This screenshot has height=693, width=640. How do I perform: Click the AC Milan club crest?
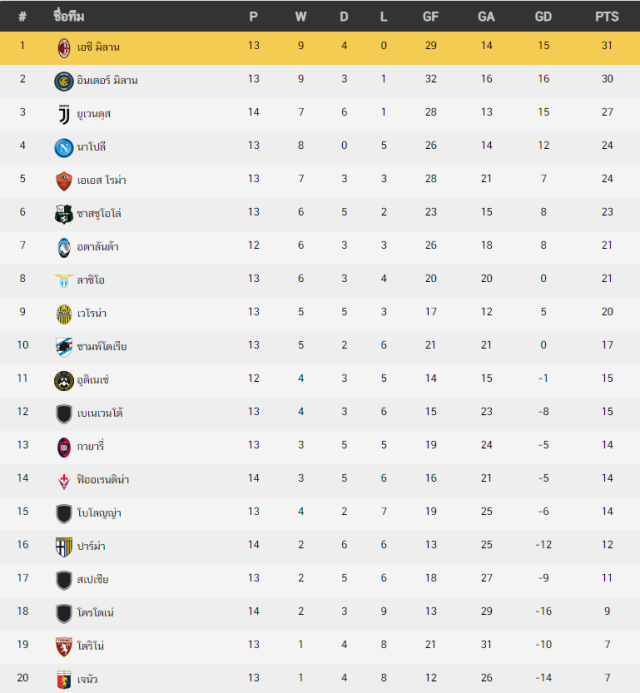[64, 48]
